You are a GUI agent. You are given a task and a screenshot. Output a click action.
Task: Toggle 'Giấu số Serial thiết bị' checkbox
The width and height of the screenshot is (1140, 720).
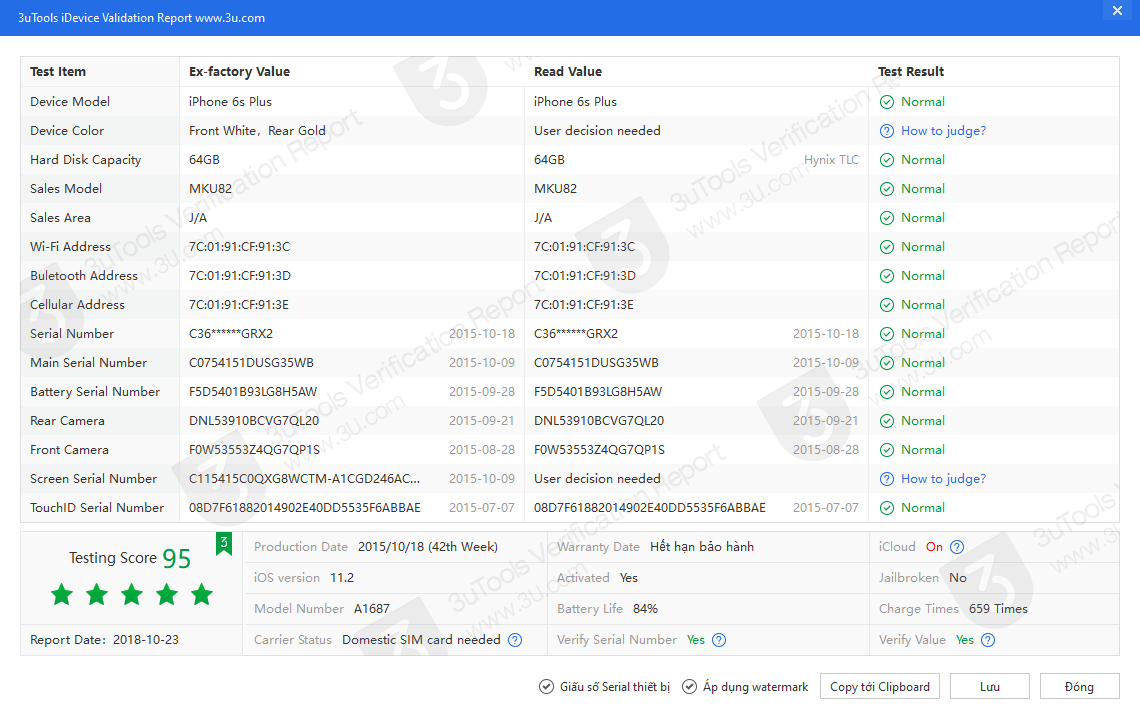tap(546, 687)
